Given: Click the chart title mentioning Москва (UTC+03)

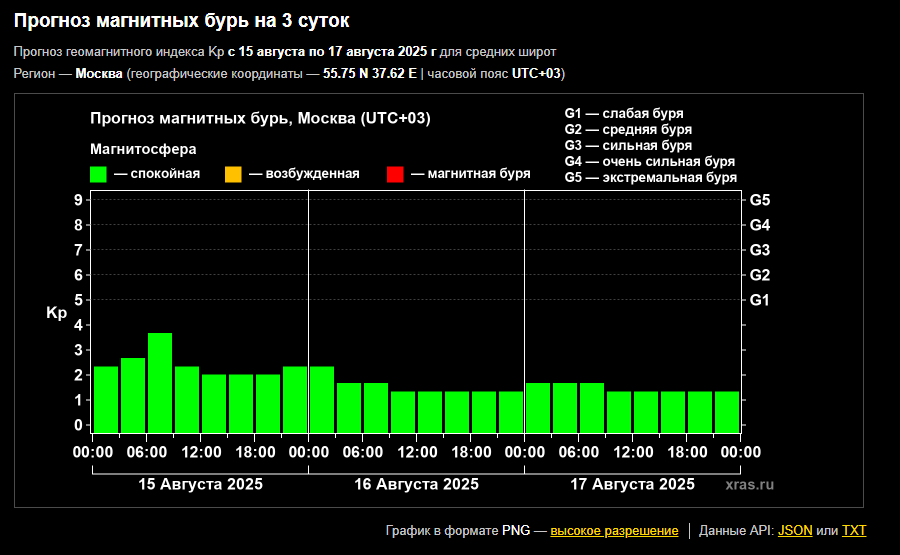Looking at the screenshot, I should click(x=260, y=118).
